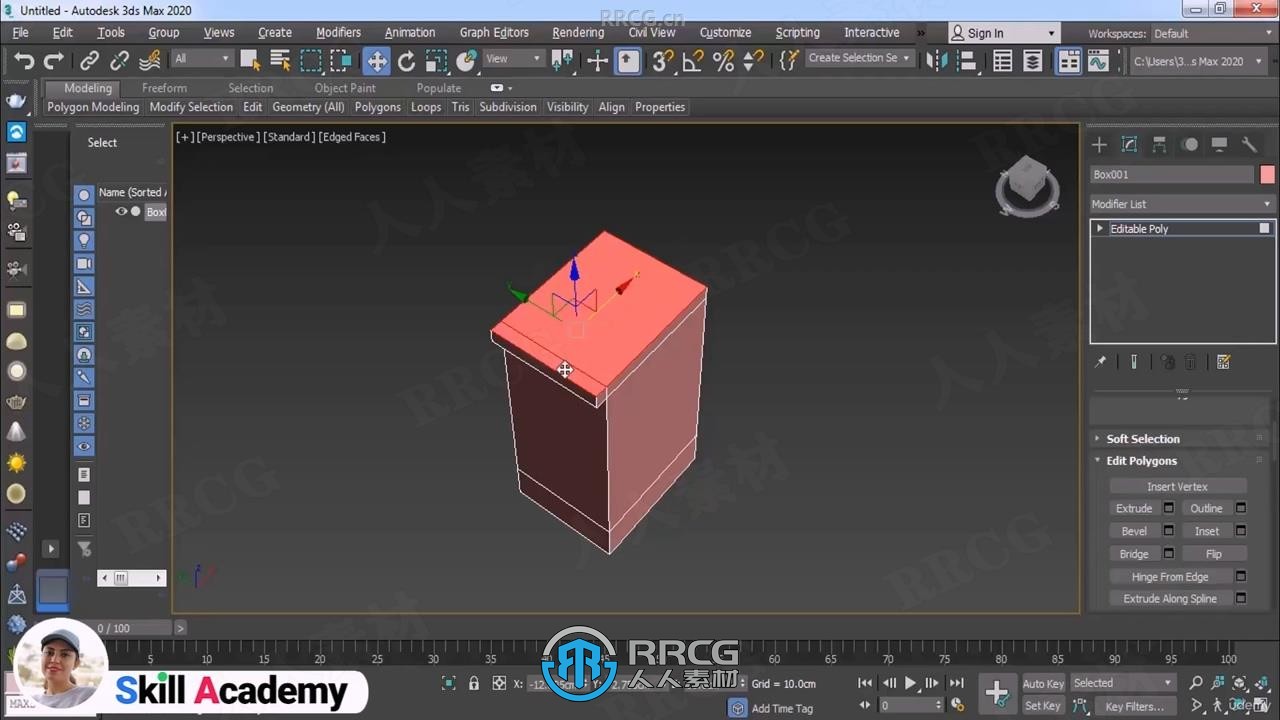The height and width of the screenshot is (720, 1280).
Task: Open the Extrude settings box
Action: tap(1168, 508)
